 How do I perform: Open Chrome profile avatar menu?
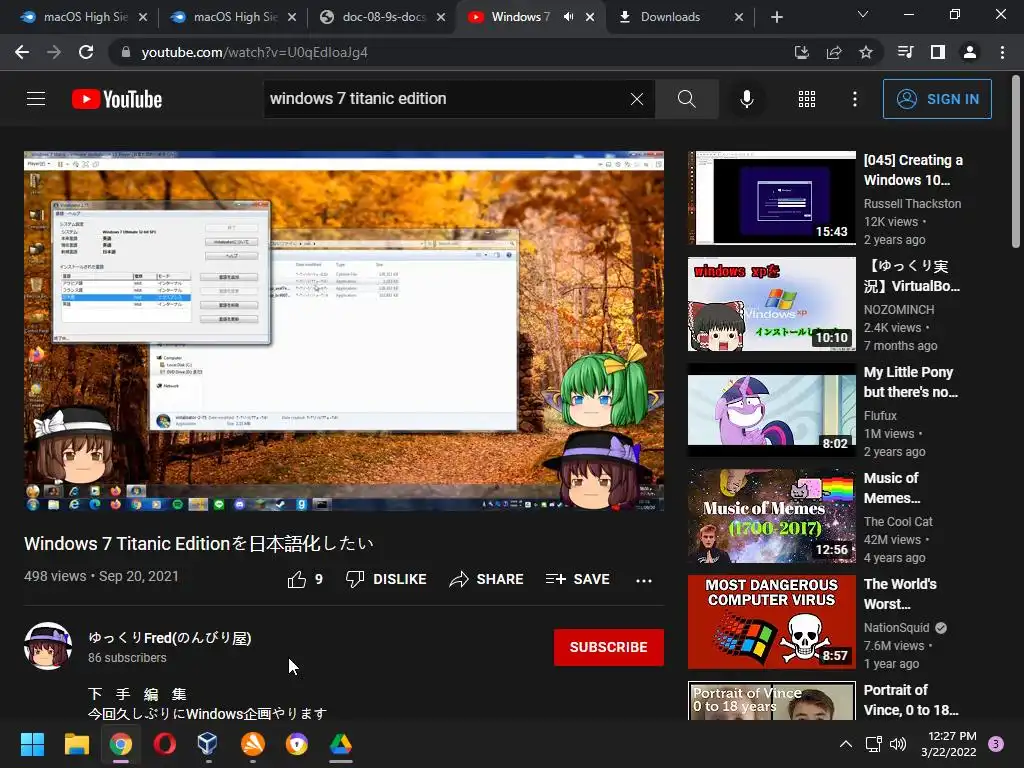pyautogui.click(x=970, y=52)
